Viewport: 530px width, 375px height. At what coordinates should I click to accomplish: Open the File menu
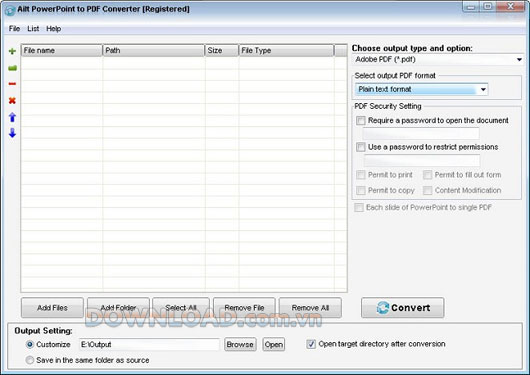pyautogui.click(x=14, y=29)
